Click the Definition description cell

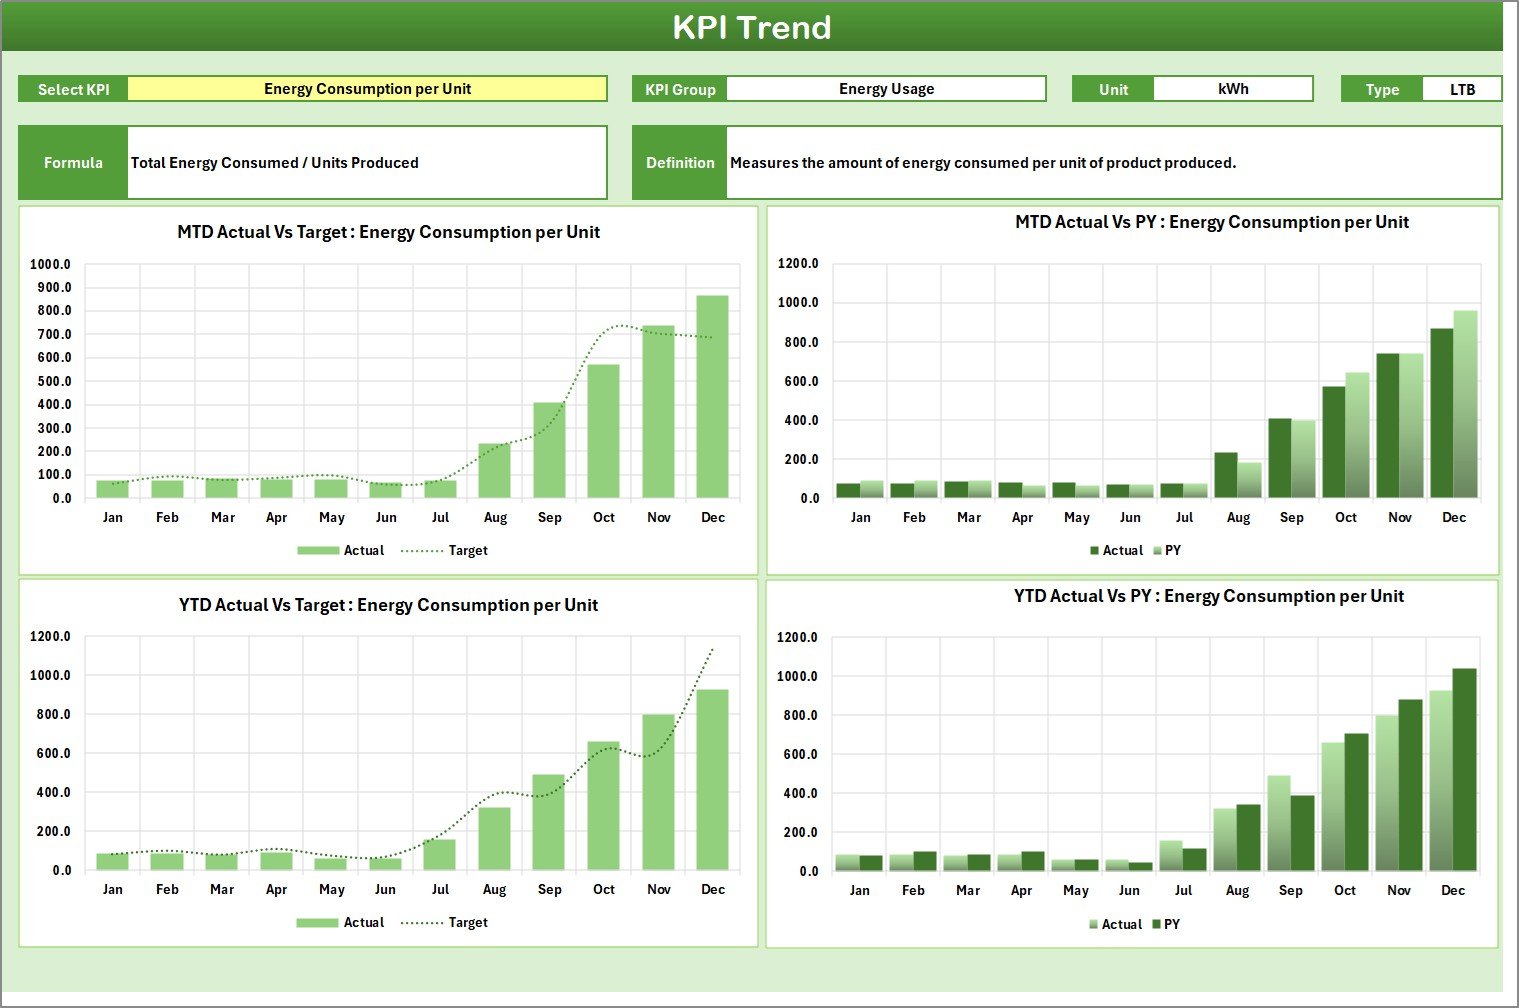pos(1113,163)
